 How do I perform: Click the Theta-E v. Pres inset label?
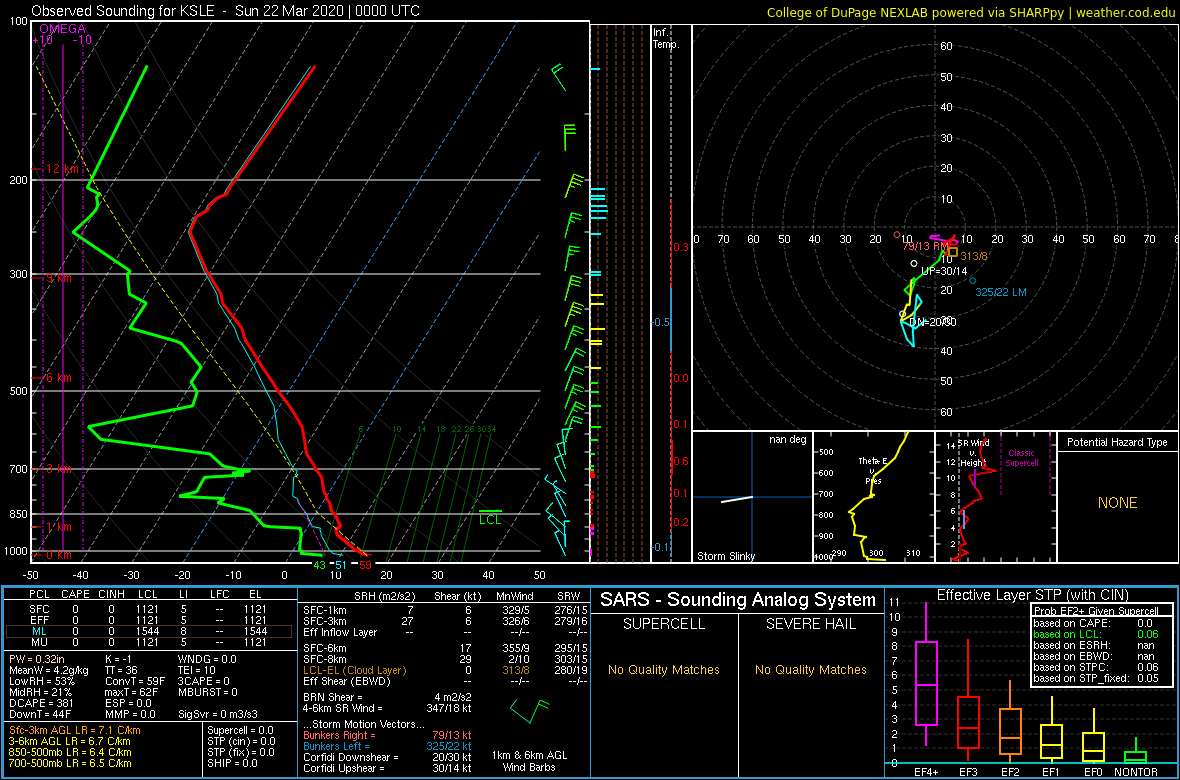(873, 471)
